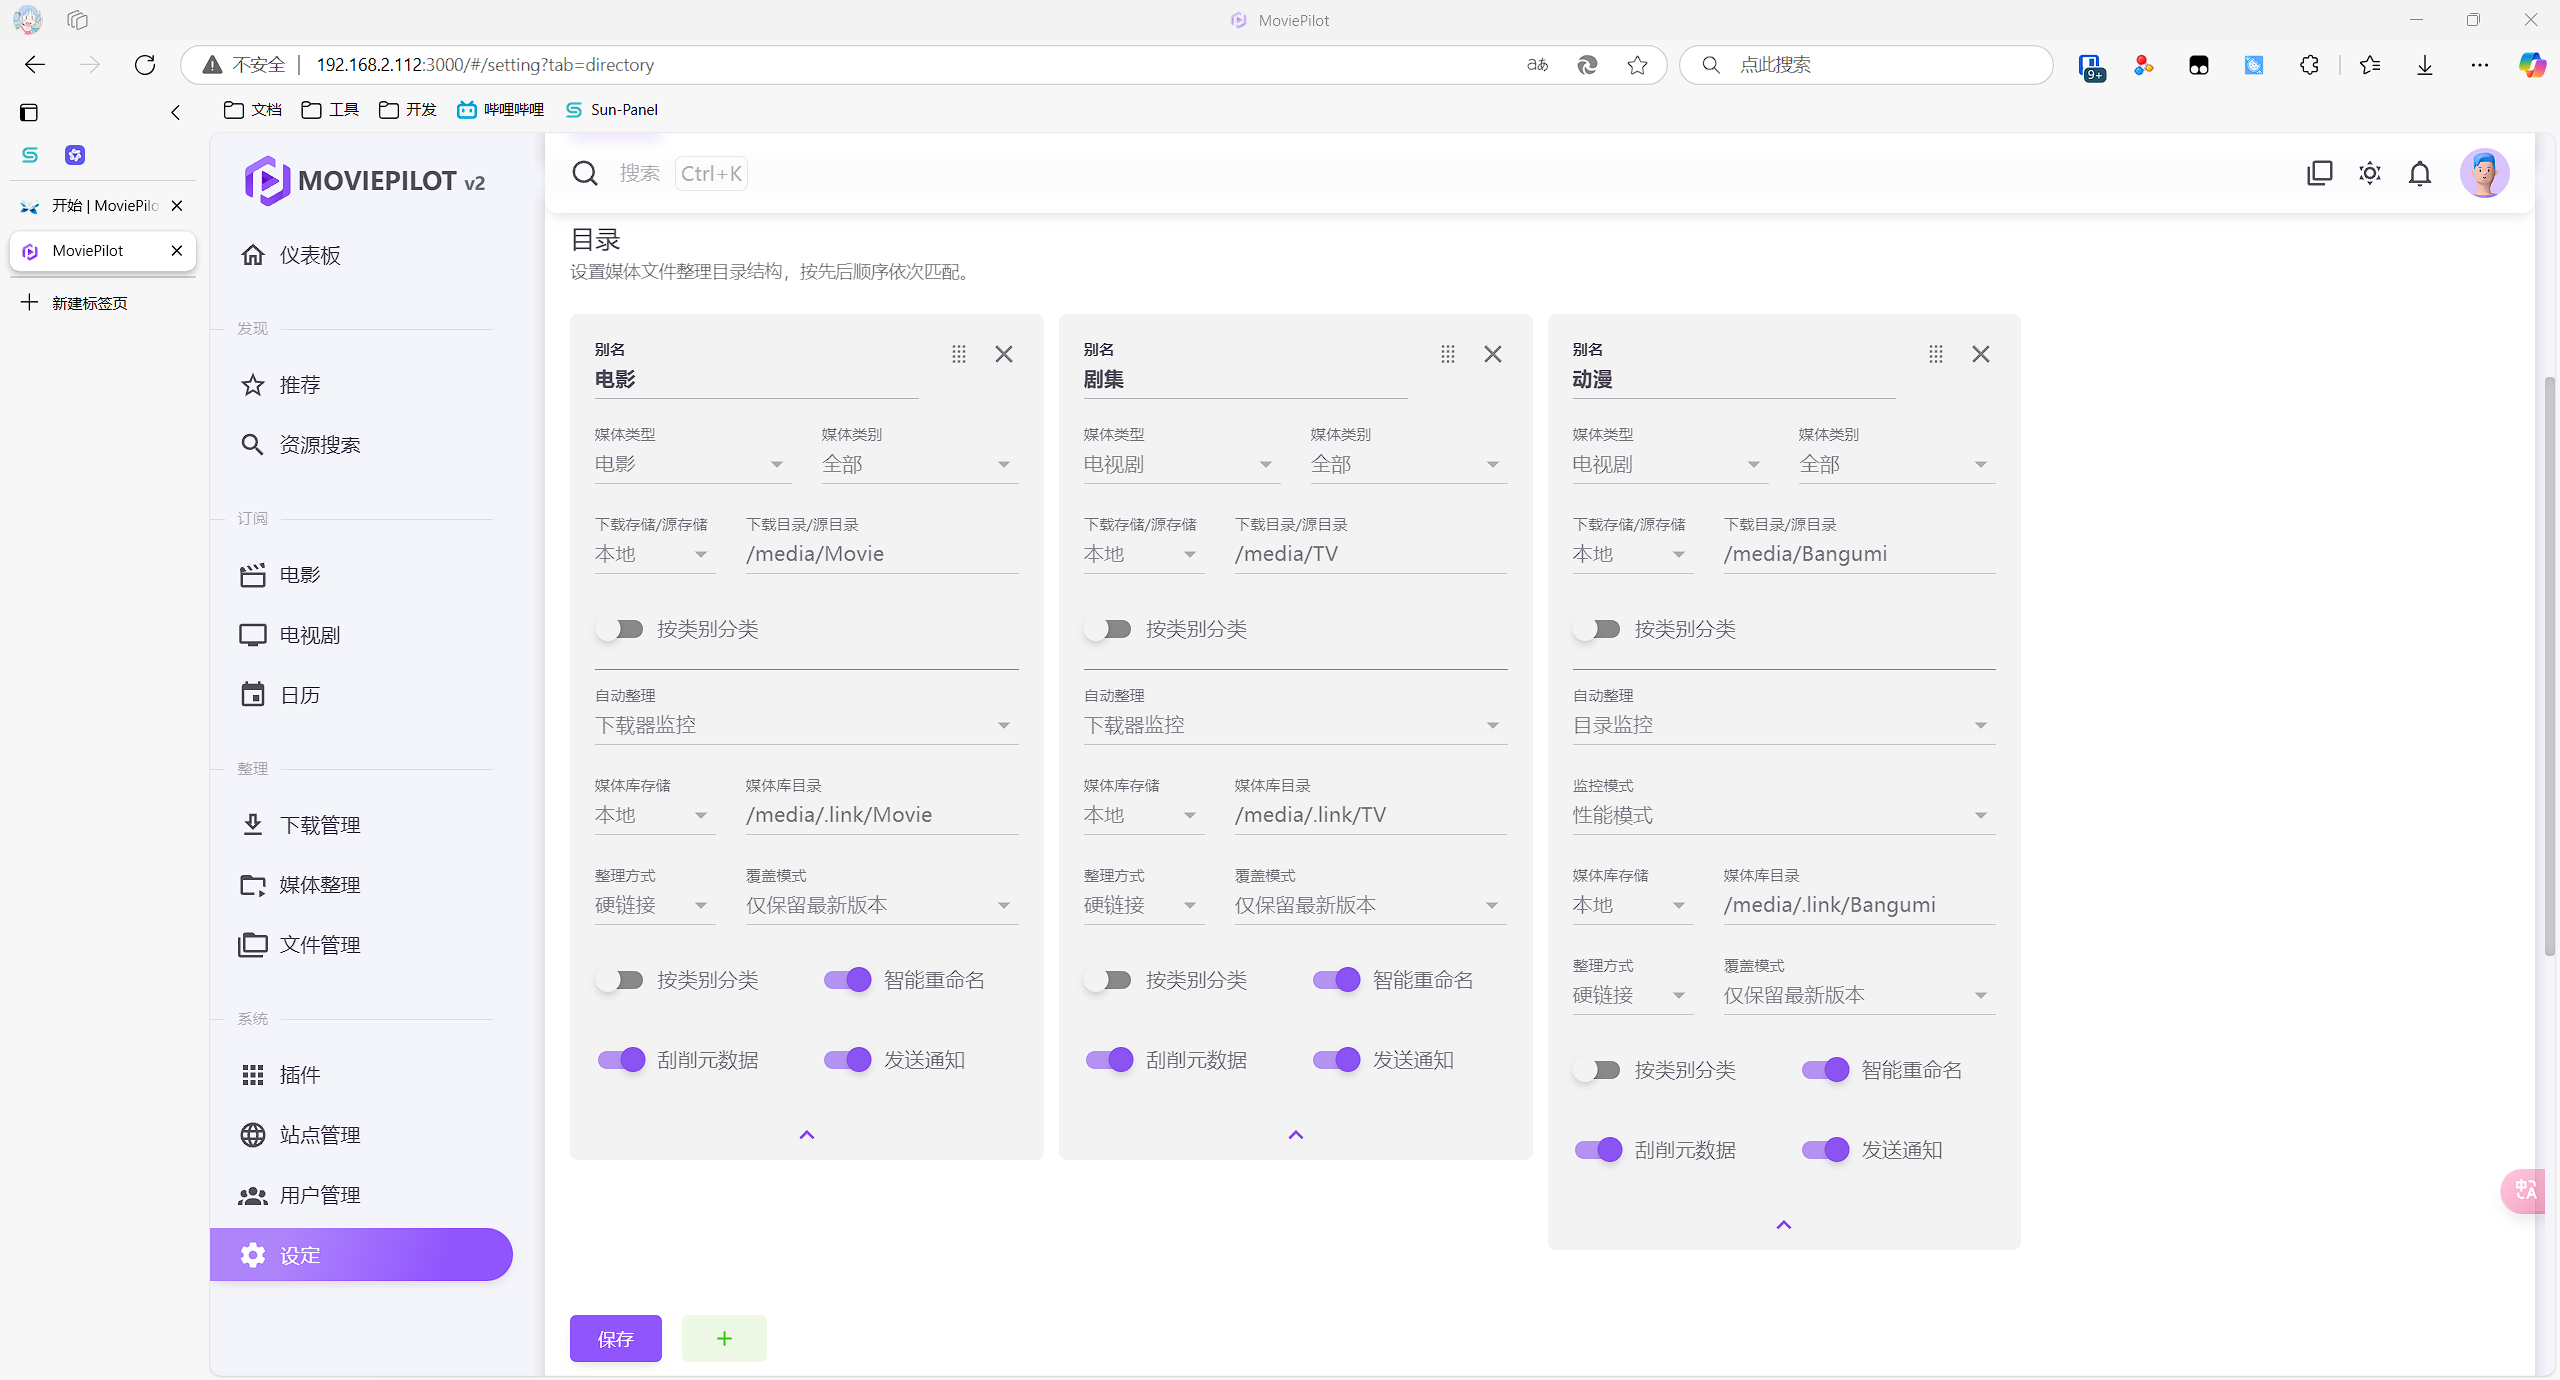
Task: Remove the 电影 directory card
Action: pos(1004,354)
